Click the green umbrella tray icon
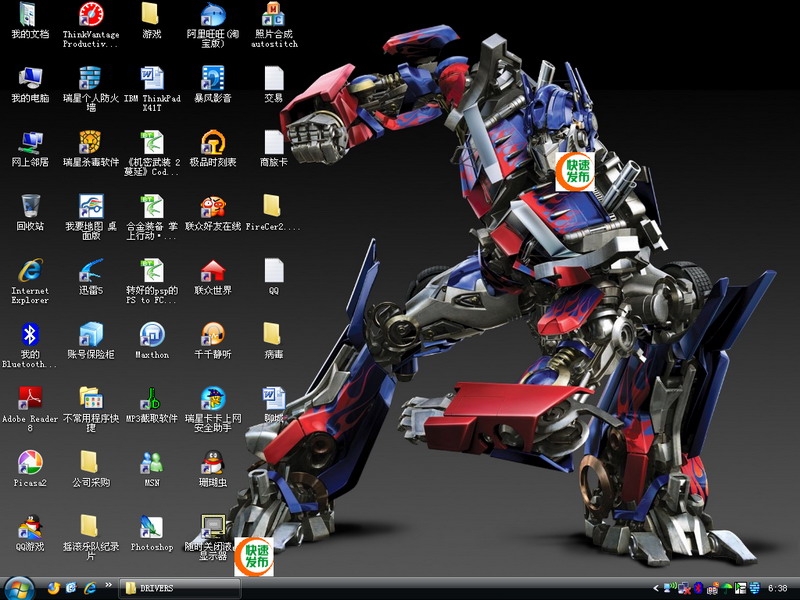Image resolution: width=800 pixels, height=600 pixels. [726, 588]
